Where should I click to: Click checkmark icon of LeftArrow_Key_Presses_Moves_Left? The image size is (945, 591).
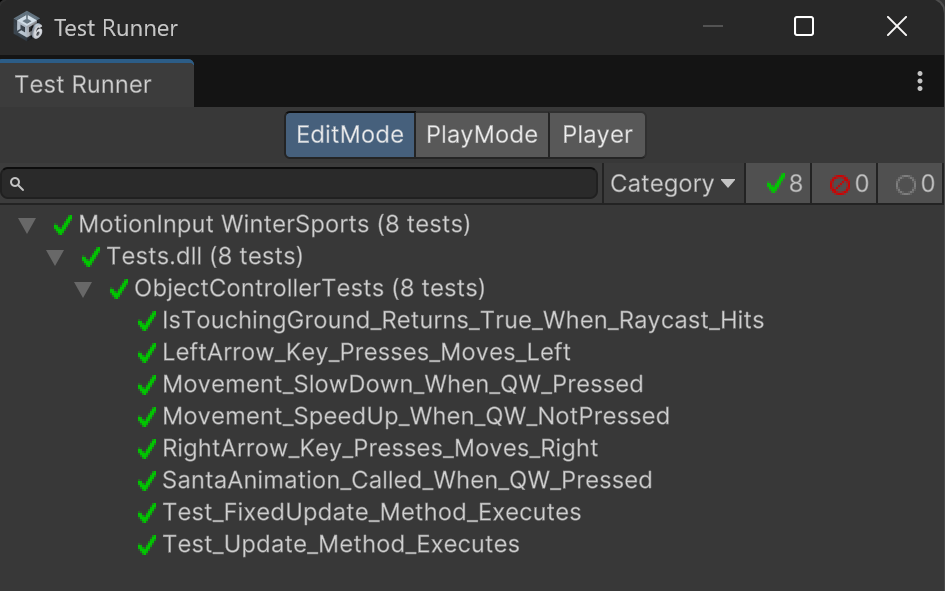click(x=147, y=353)
